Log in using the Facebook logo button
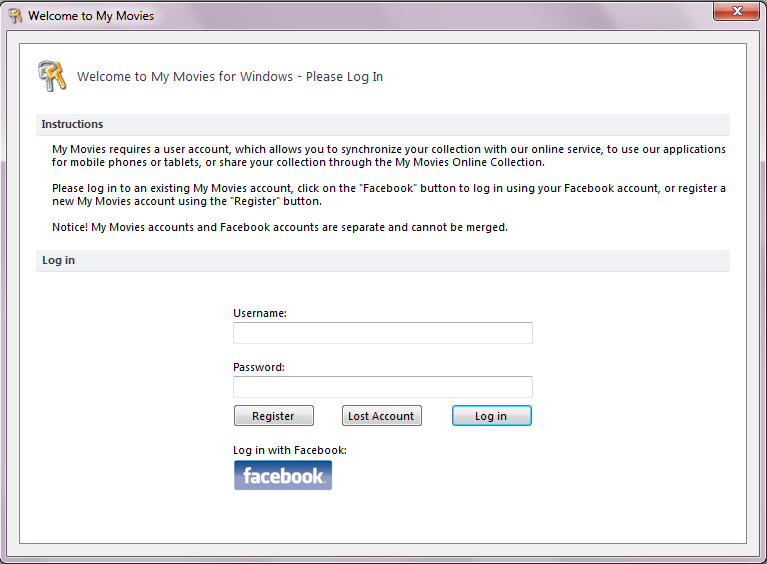Screen dimensions: 767x564 coord(283,476)
